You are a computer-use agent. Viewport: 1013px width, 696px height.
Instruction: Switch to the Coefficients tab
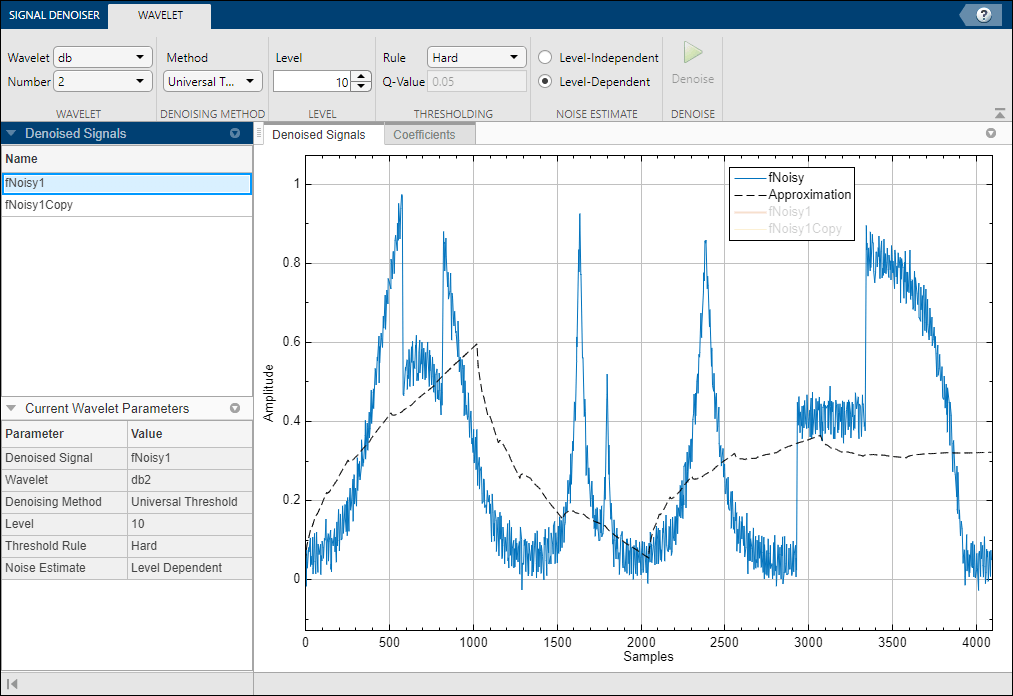coord(424,135)
